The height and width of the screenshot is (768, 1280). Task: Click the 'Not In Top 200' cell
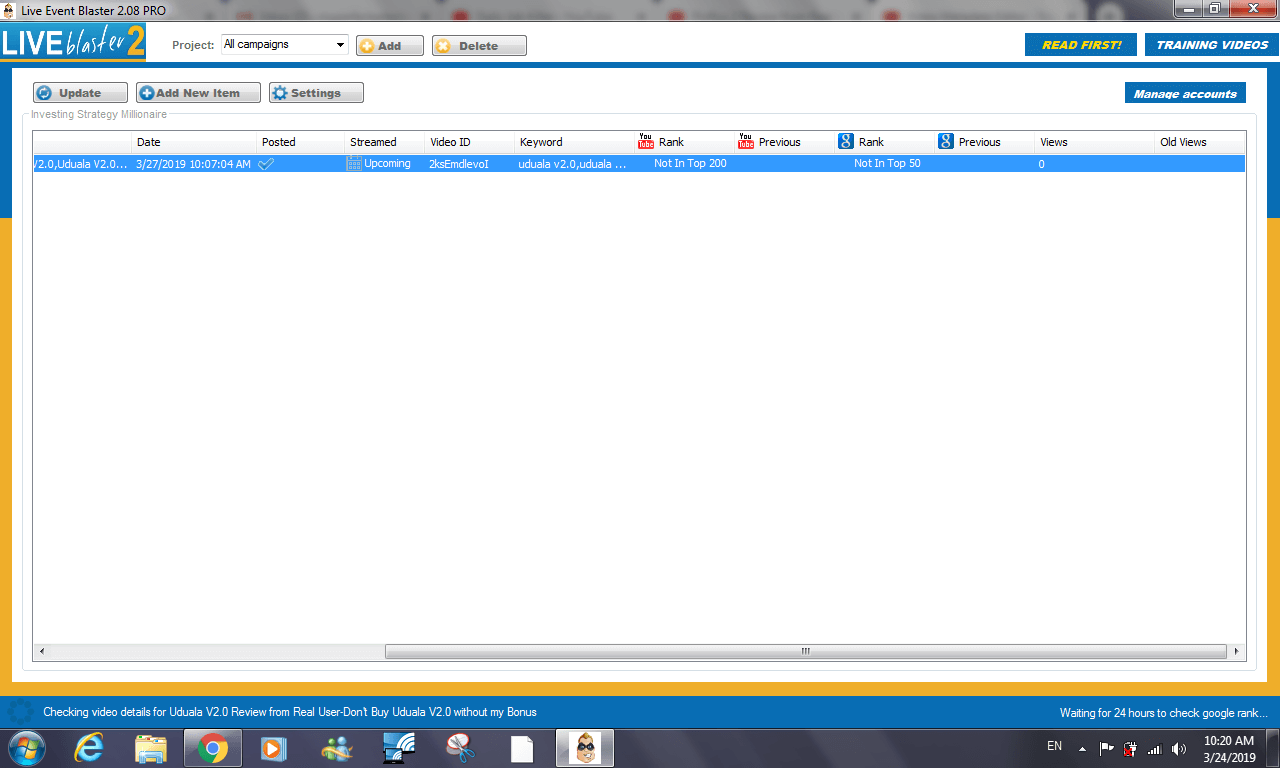(690, 164)
